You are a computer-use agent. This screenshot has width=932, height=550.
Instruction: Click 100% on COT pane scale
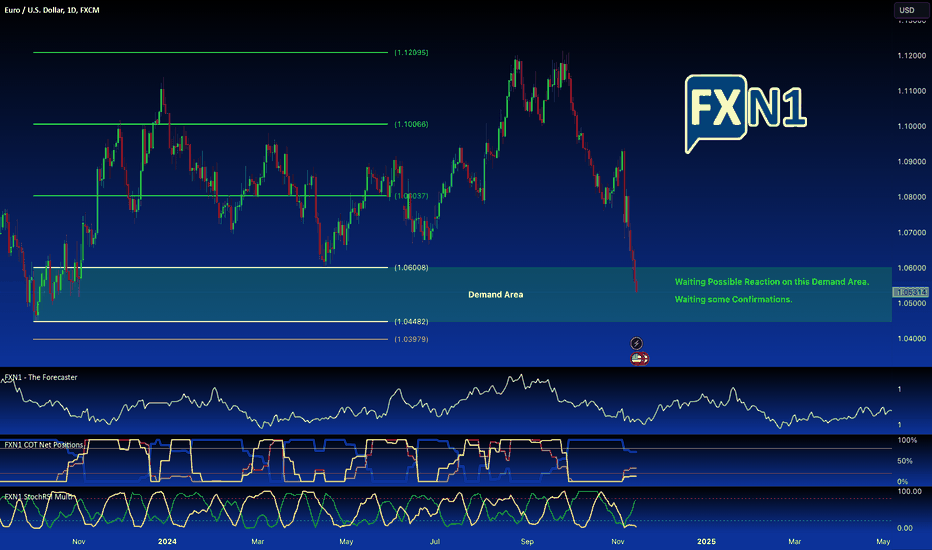(907, 441)
